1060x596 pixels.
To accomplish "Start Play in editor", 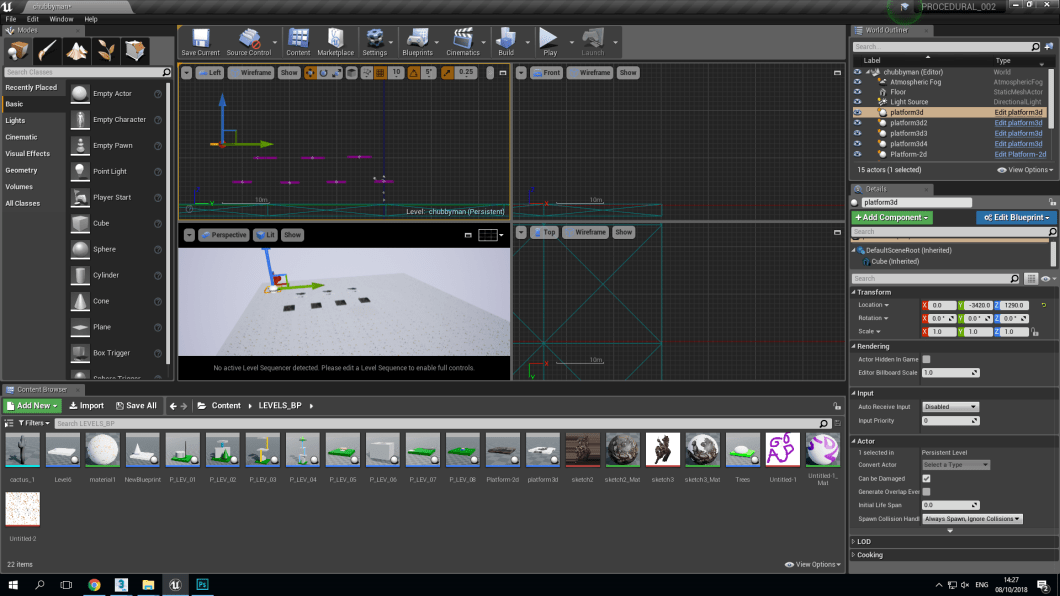I will coord(550,42).
